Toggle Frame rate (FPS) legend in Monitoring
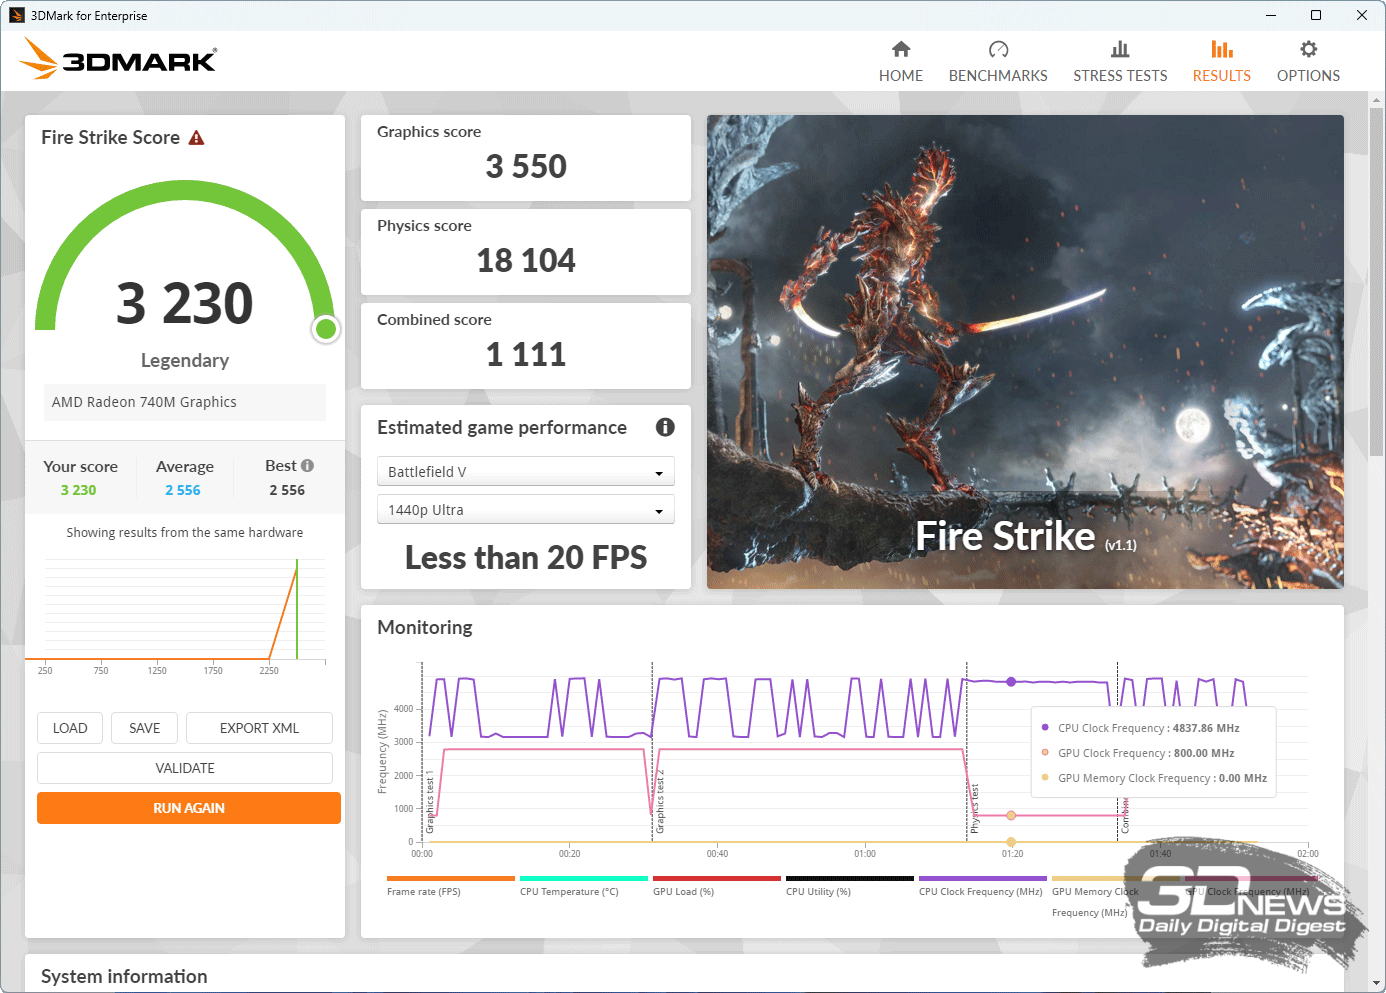 (424, 891)
